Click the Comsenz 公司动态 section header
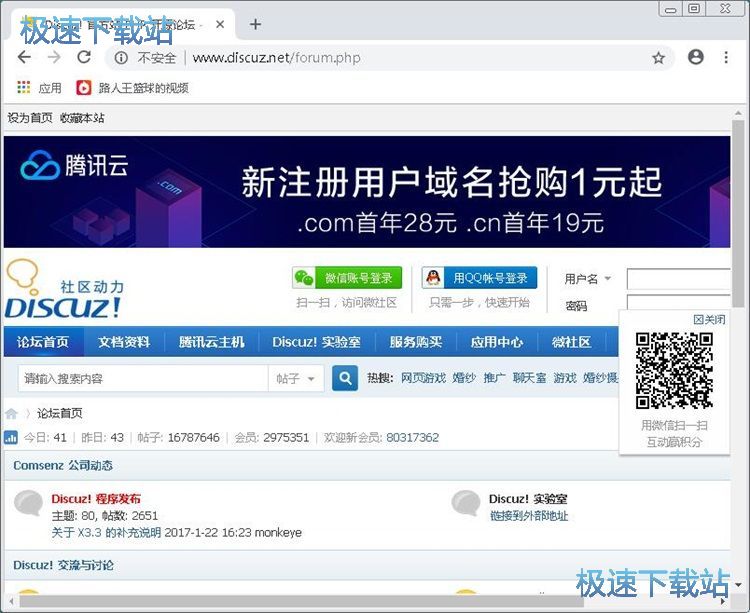Viewport: 750px width, 613px height. [x=63, y=465]
